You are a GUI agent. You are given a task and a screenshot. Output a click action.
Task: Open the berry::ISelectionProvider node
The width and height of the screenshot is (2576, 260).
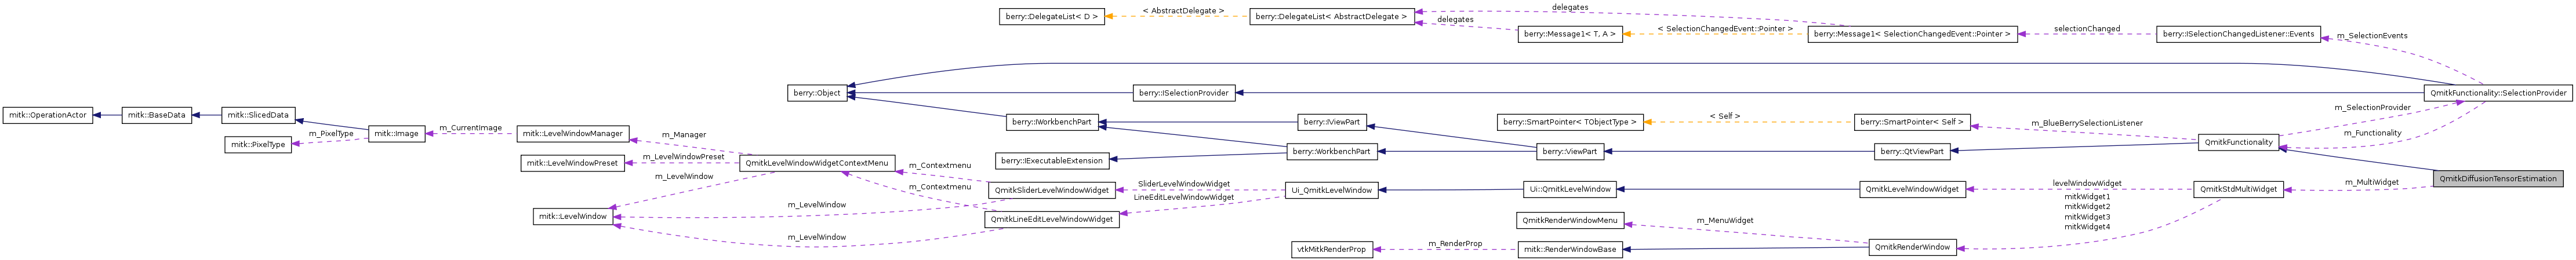pos(1184,93)
